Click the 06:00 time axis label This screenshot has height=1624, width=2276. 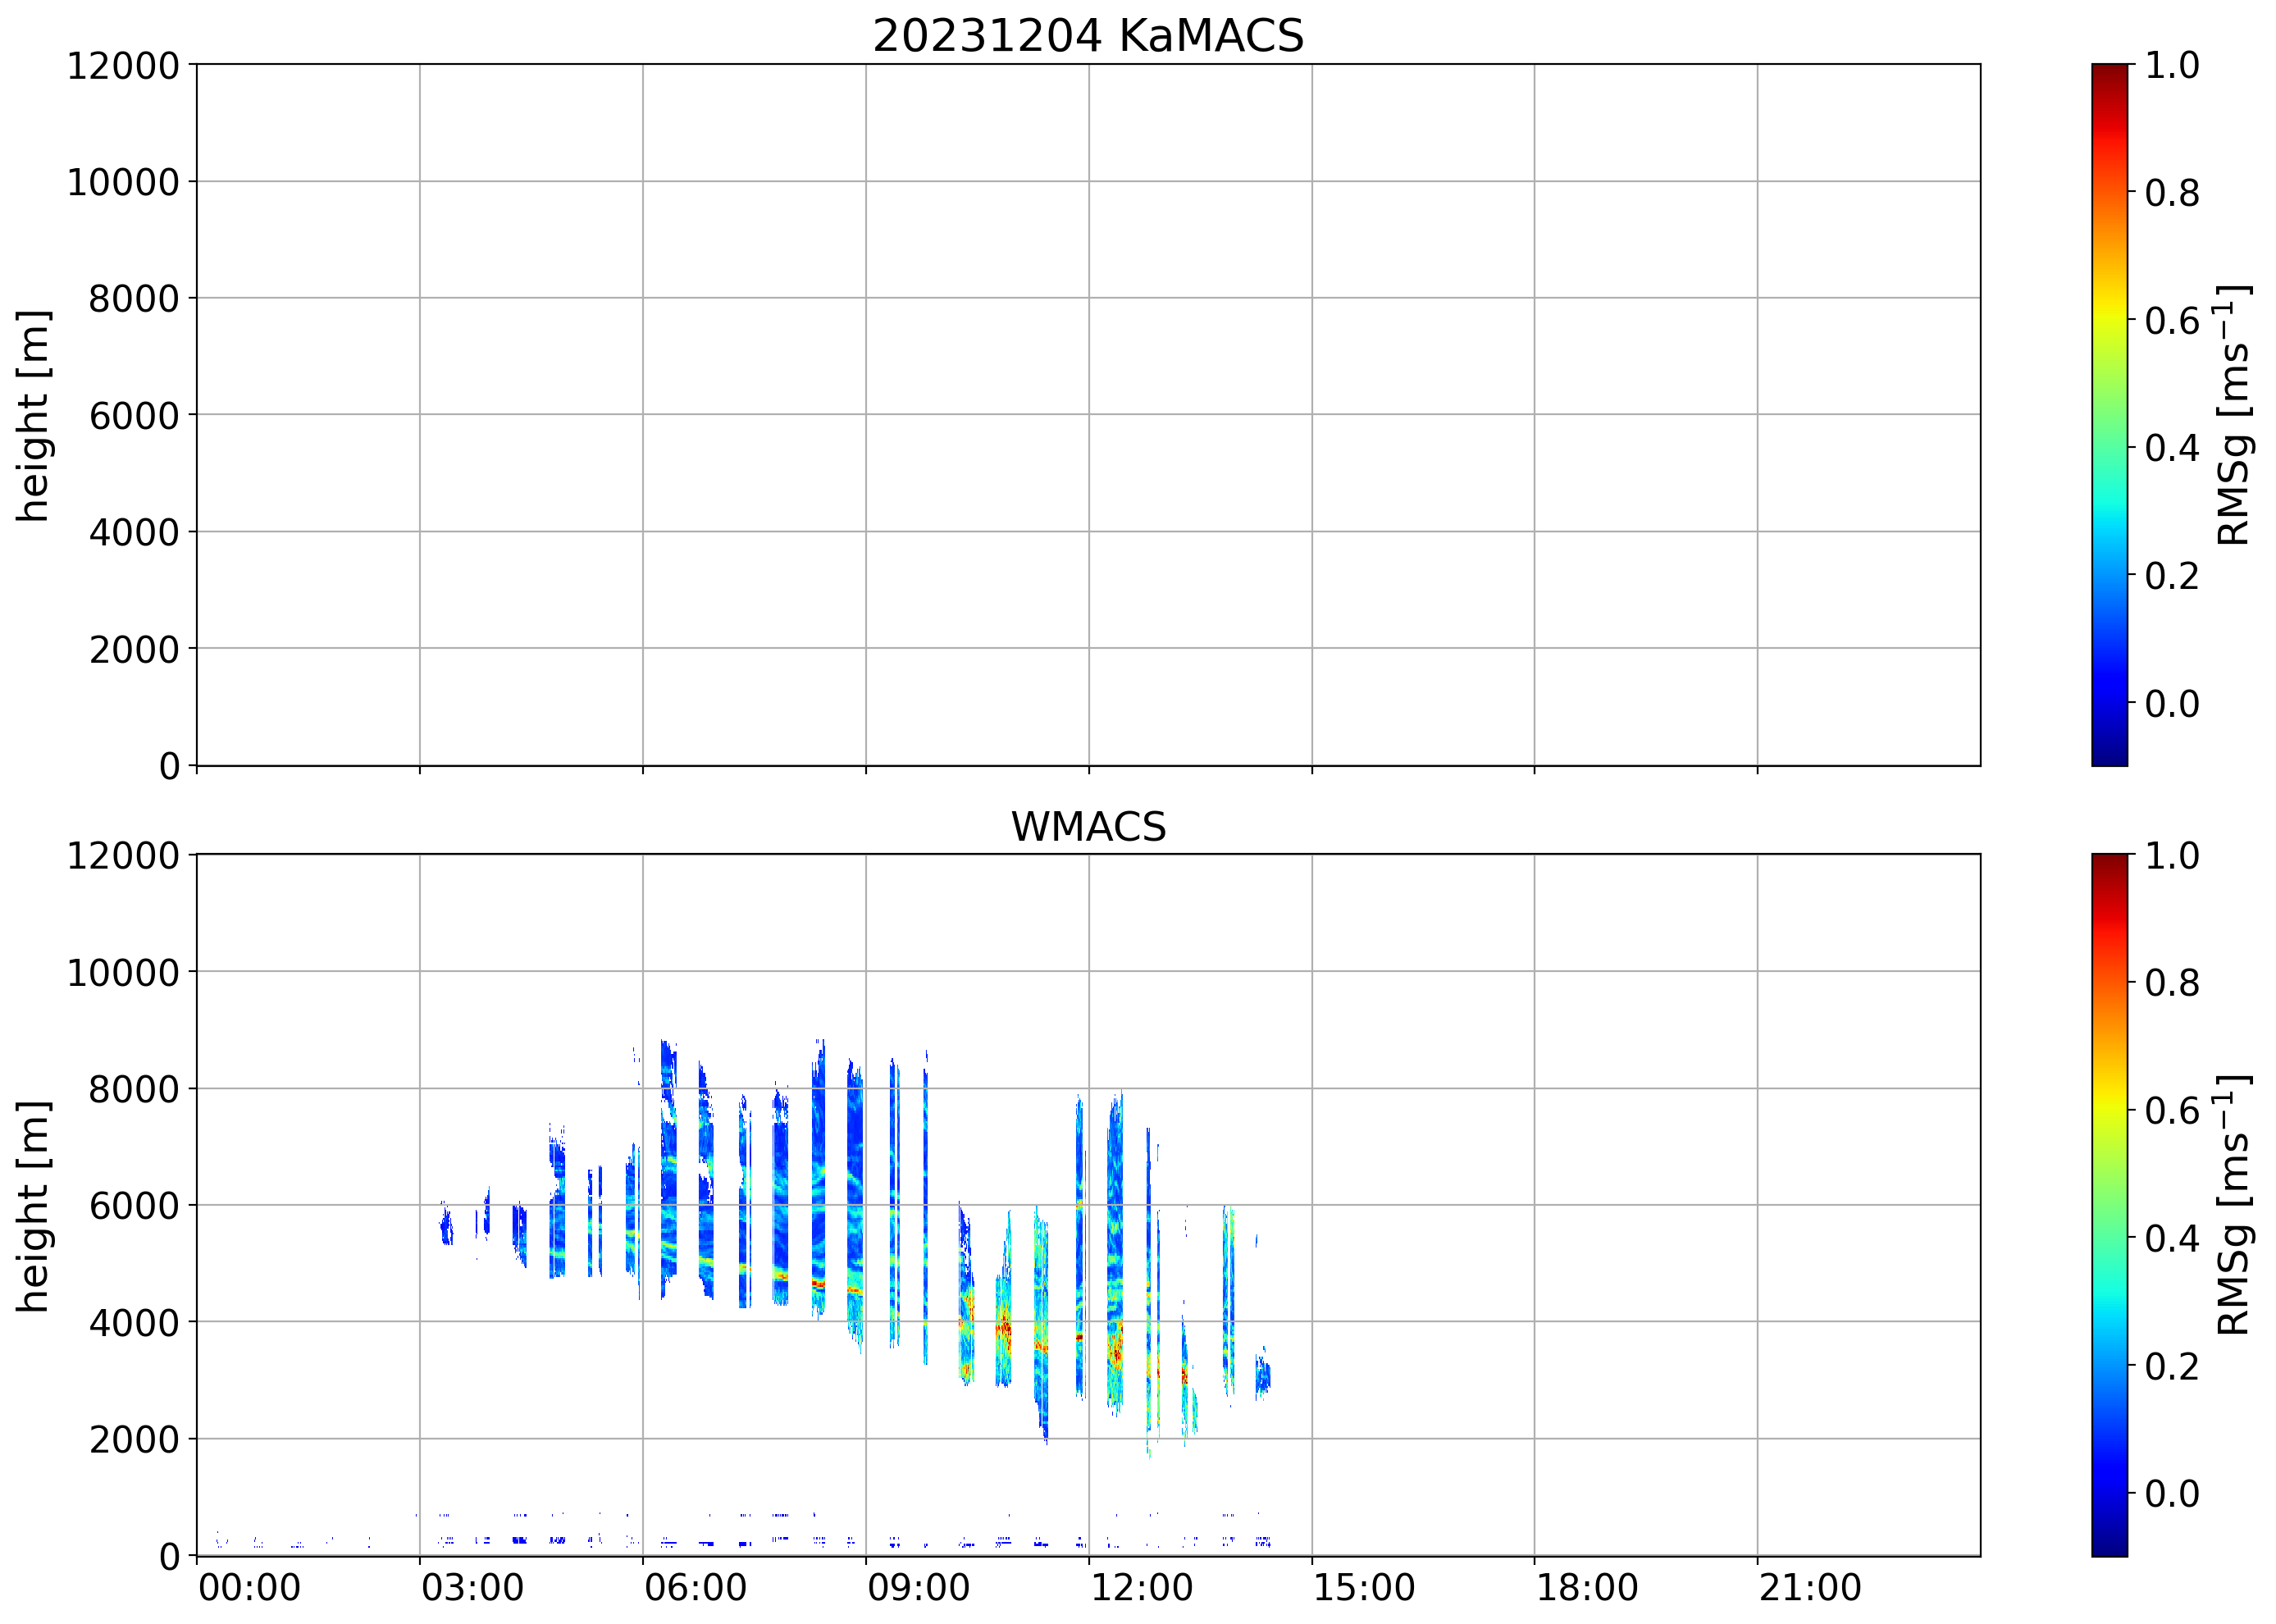pos(695,1588)
